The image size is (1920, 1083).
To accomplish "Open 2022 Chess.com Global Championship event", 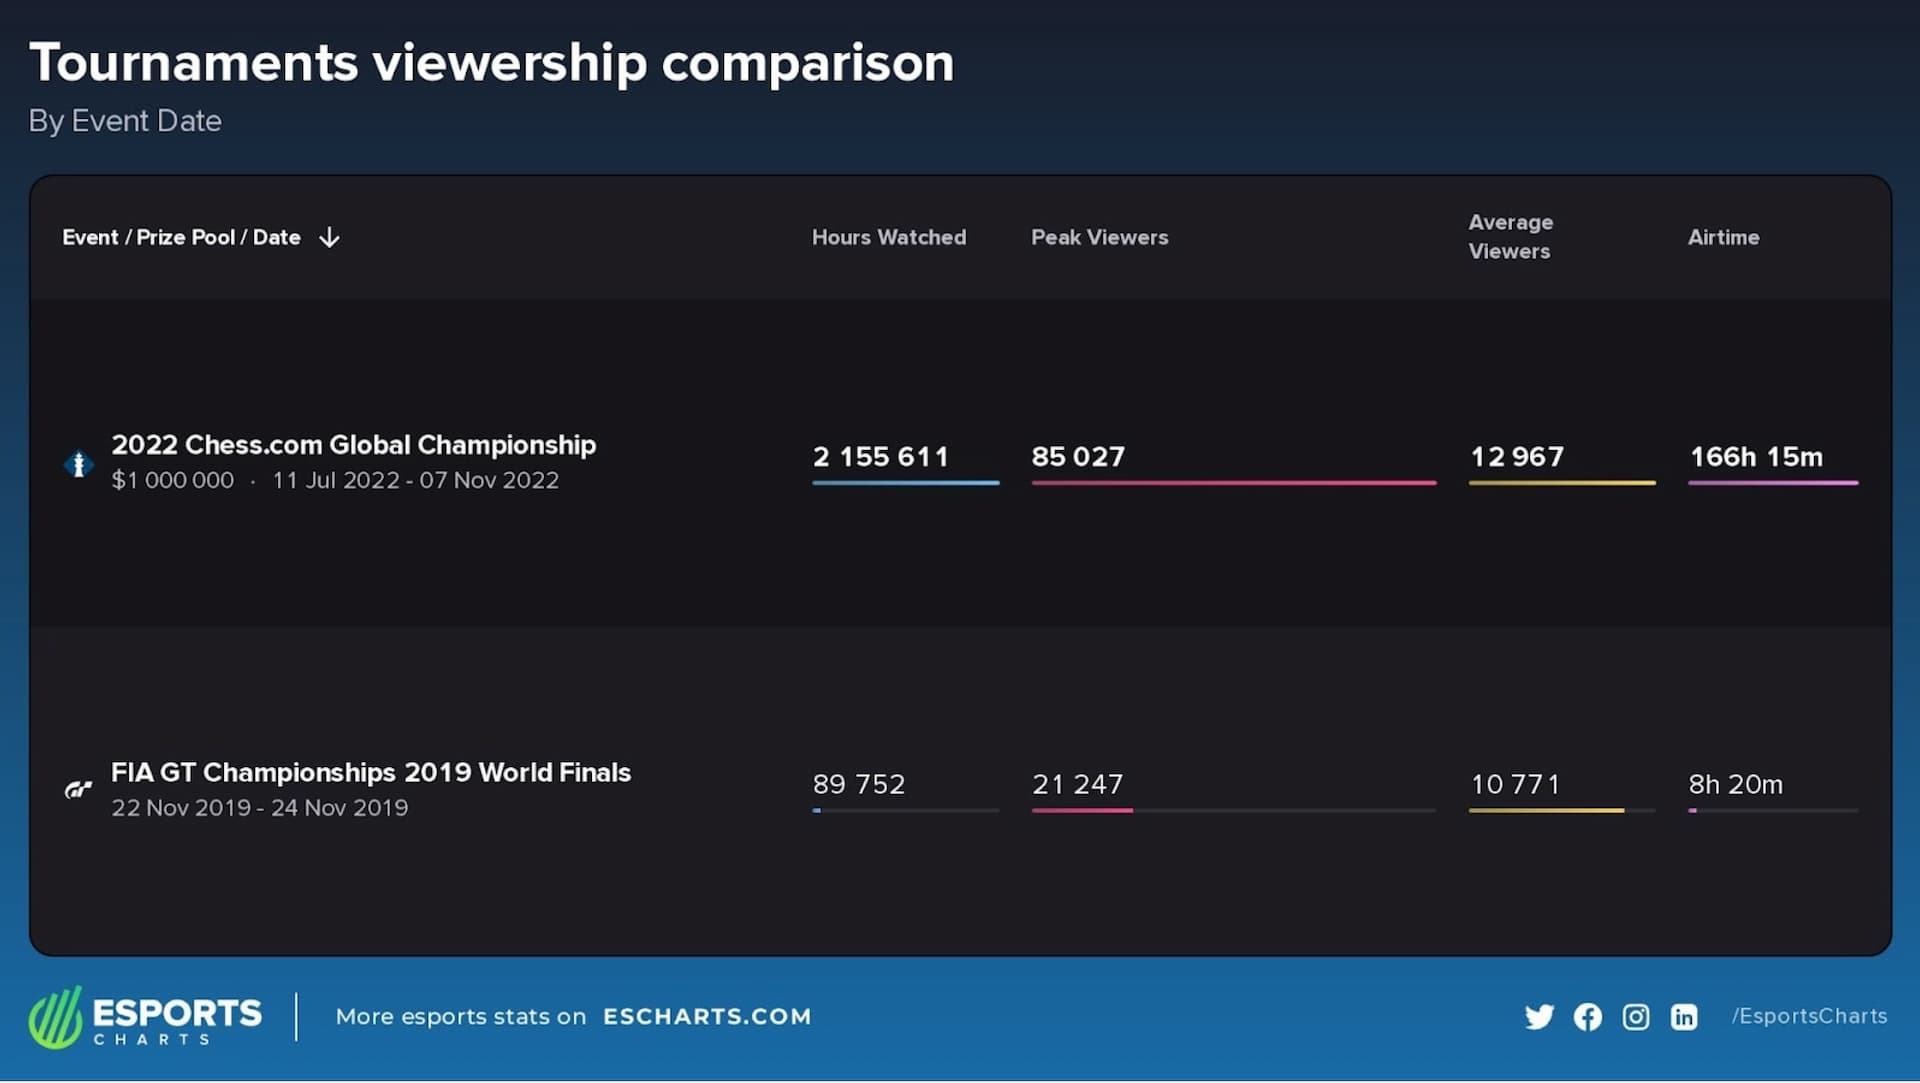I will (353, 445).
